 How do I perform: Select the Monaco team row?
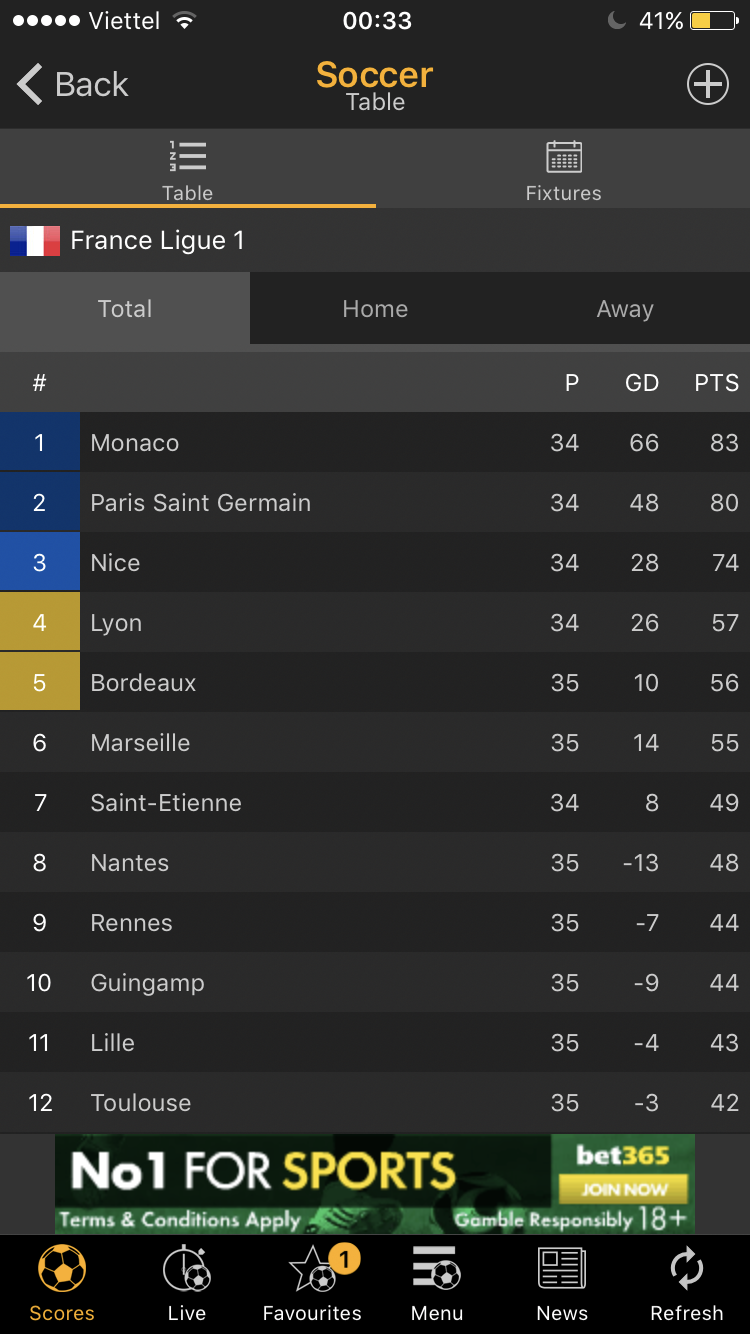375,443
